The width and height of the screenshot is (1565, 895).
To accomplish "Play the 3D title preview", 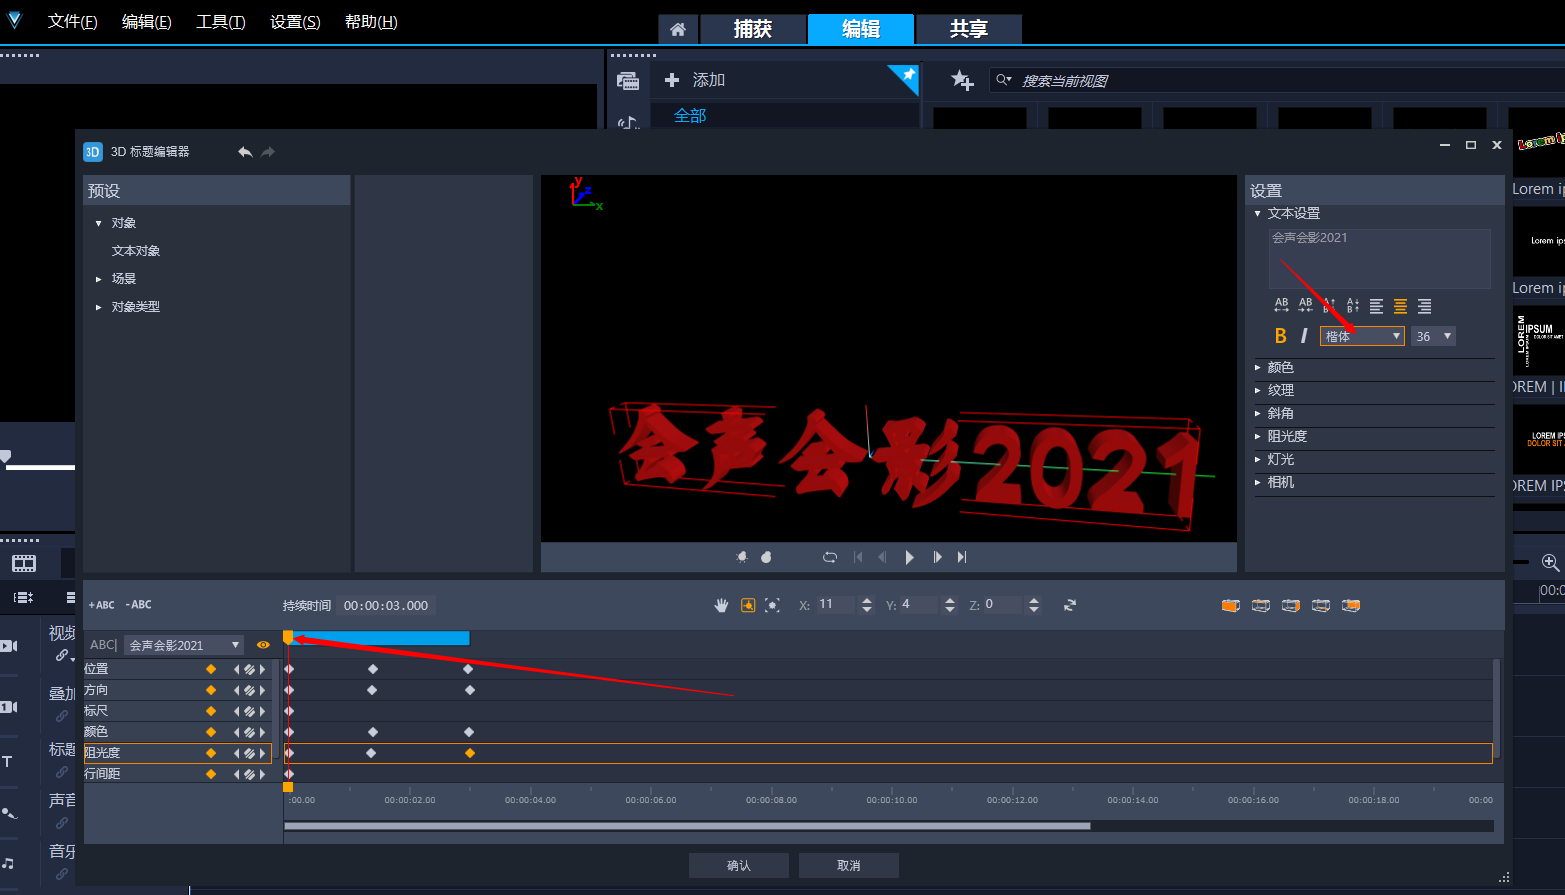I will [909, 557].
